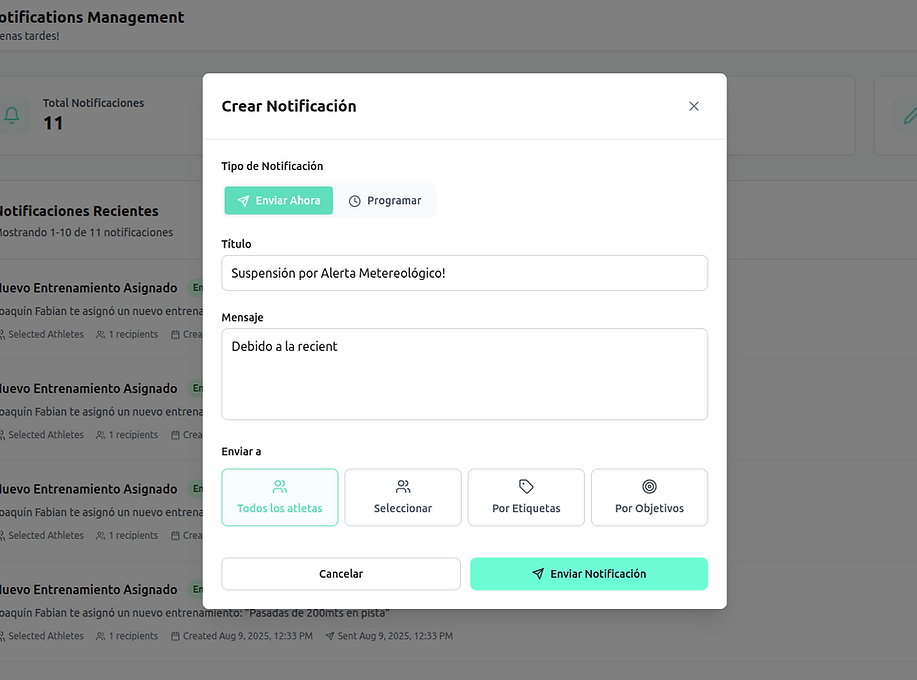The height and width of the screenshot is (680, 917).
Task: Click the Mostrando 1-10 de 11 notificaciones text
Action: pos(85,232)
